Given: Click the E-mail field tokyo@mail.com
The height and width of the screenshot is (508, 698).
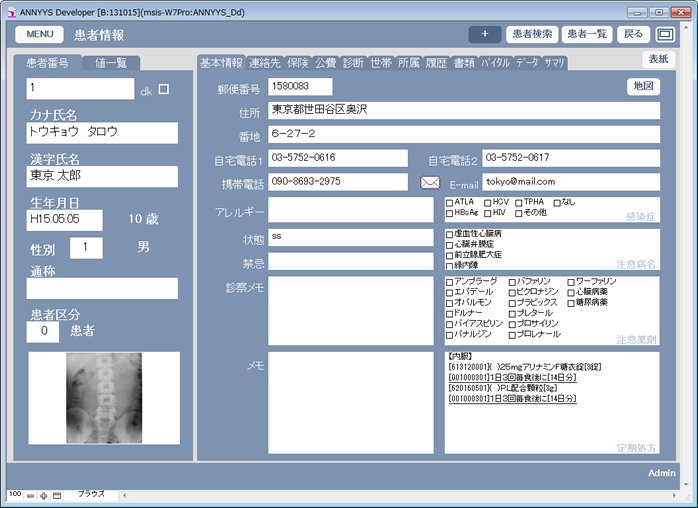Looking at the screenshot, I should point(571,182).
